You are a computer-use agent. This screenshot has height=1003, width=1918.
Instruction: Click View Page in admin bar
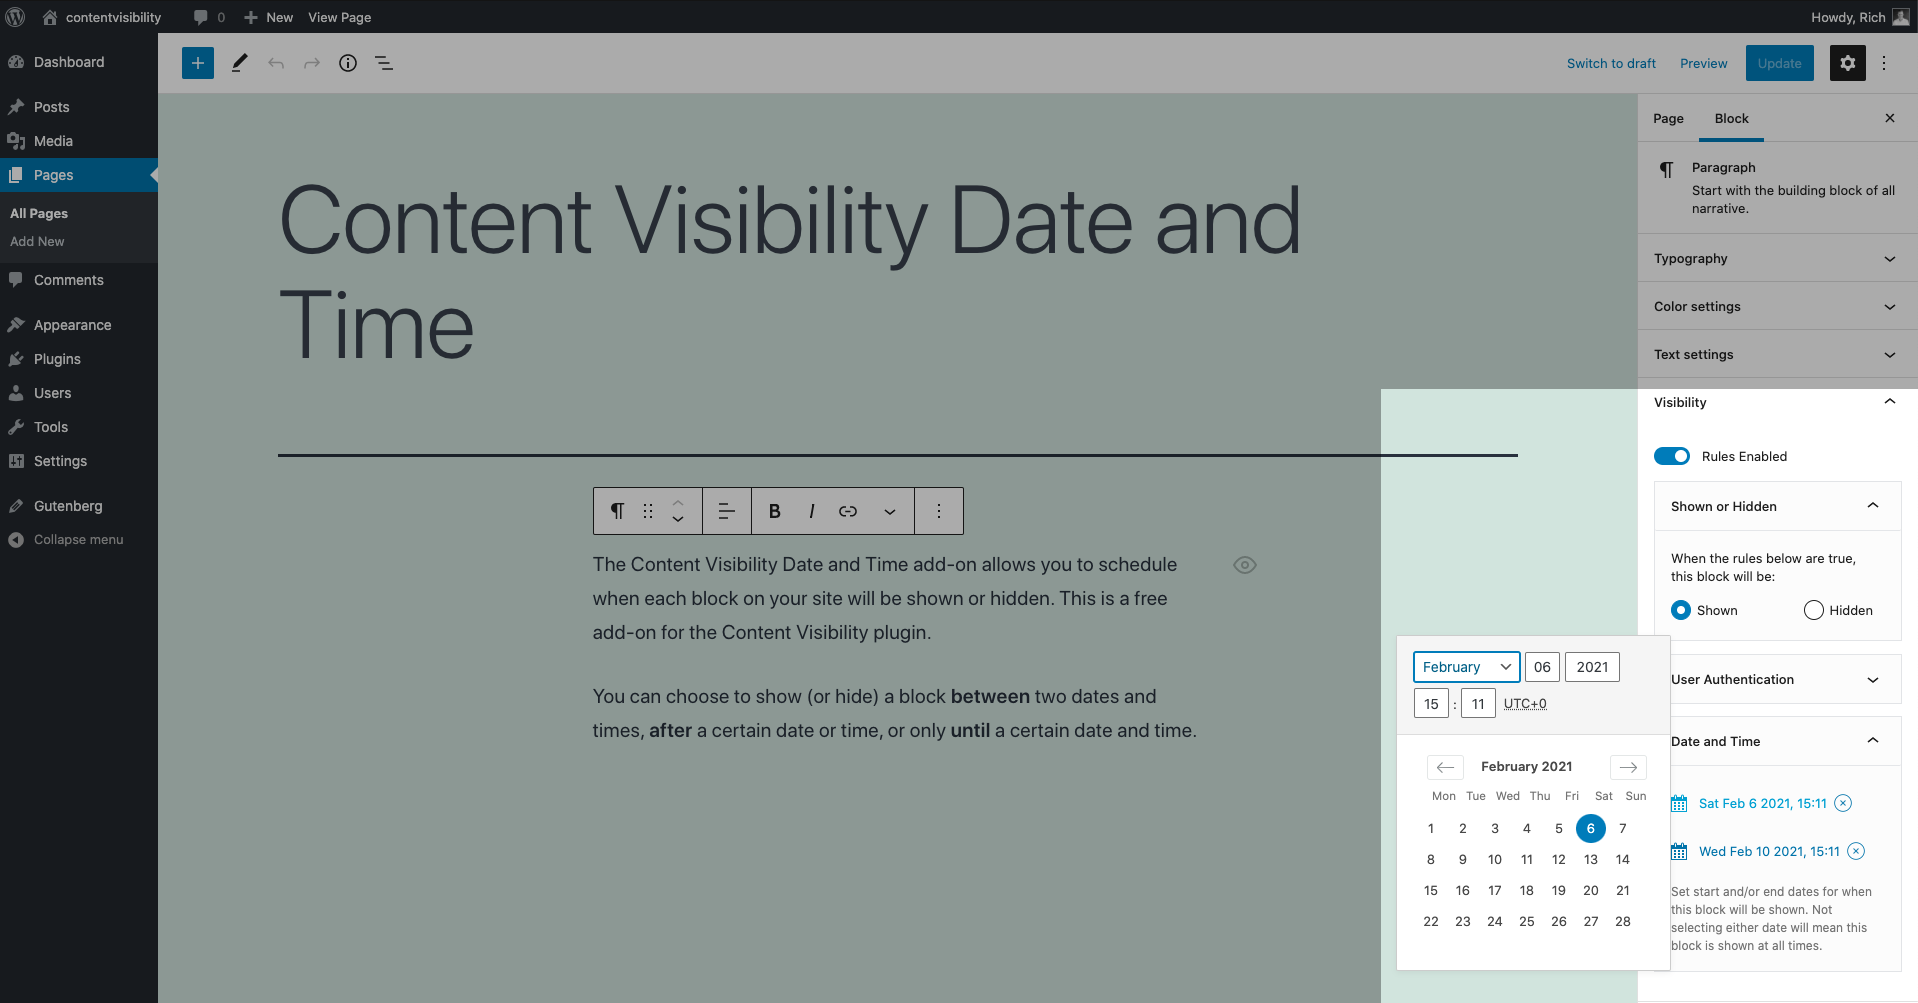click(x=339, y=17)
